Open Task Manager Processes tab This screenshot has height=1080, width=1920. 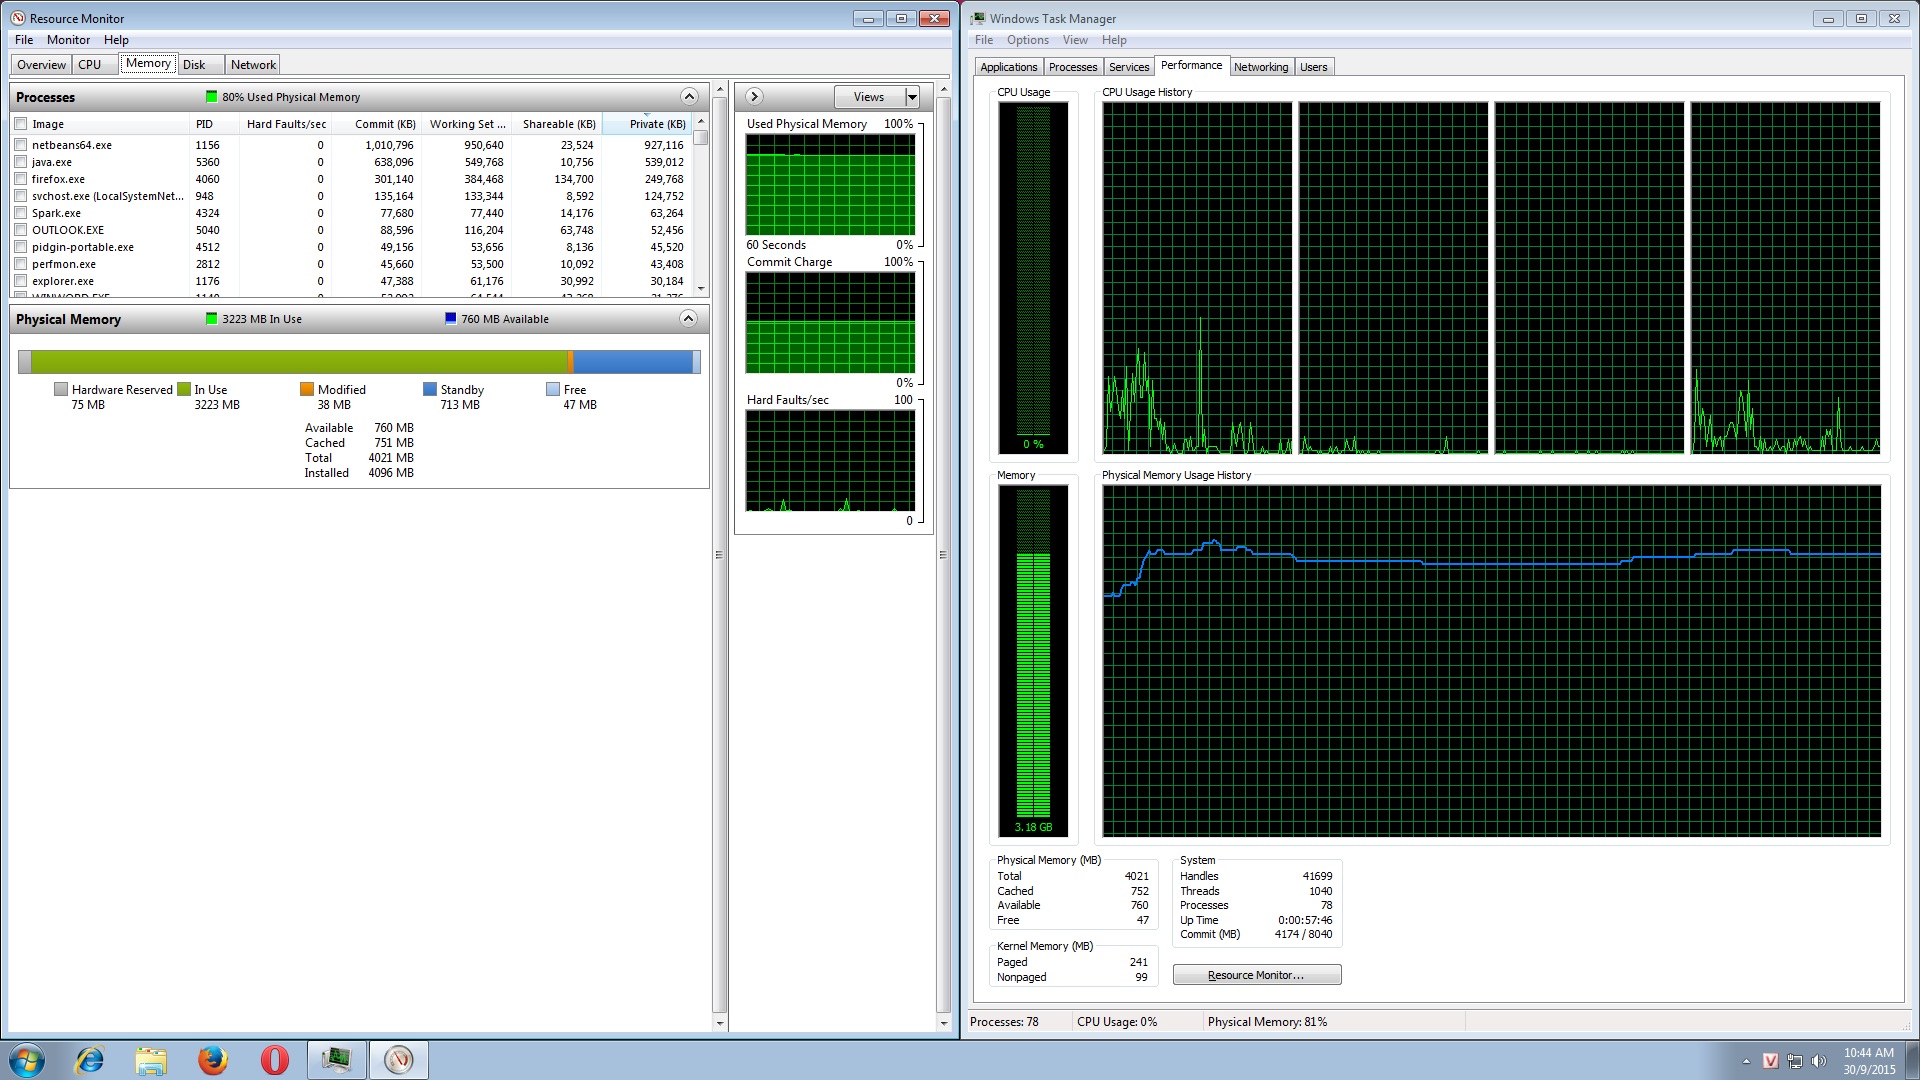click(1072, 67)
